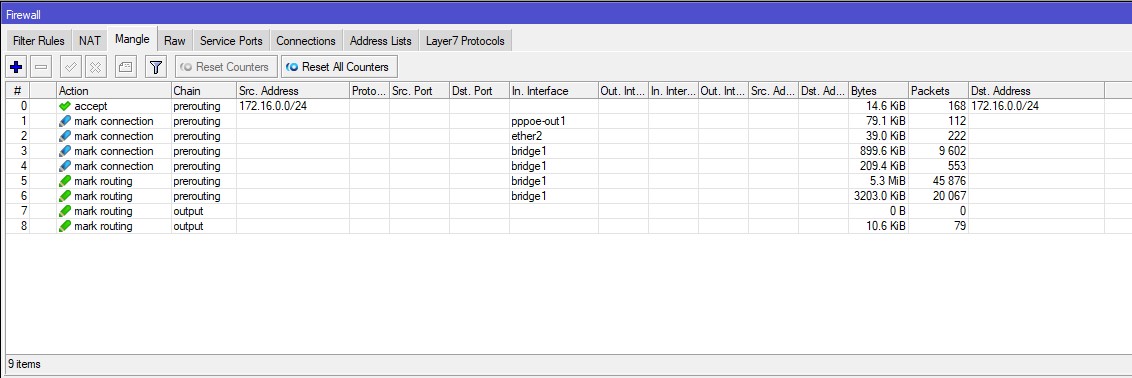The image size is (1132, 378).
Task: Click the Reset Counters button
Action: (226, 67)
